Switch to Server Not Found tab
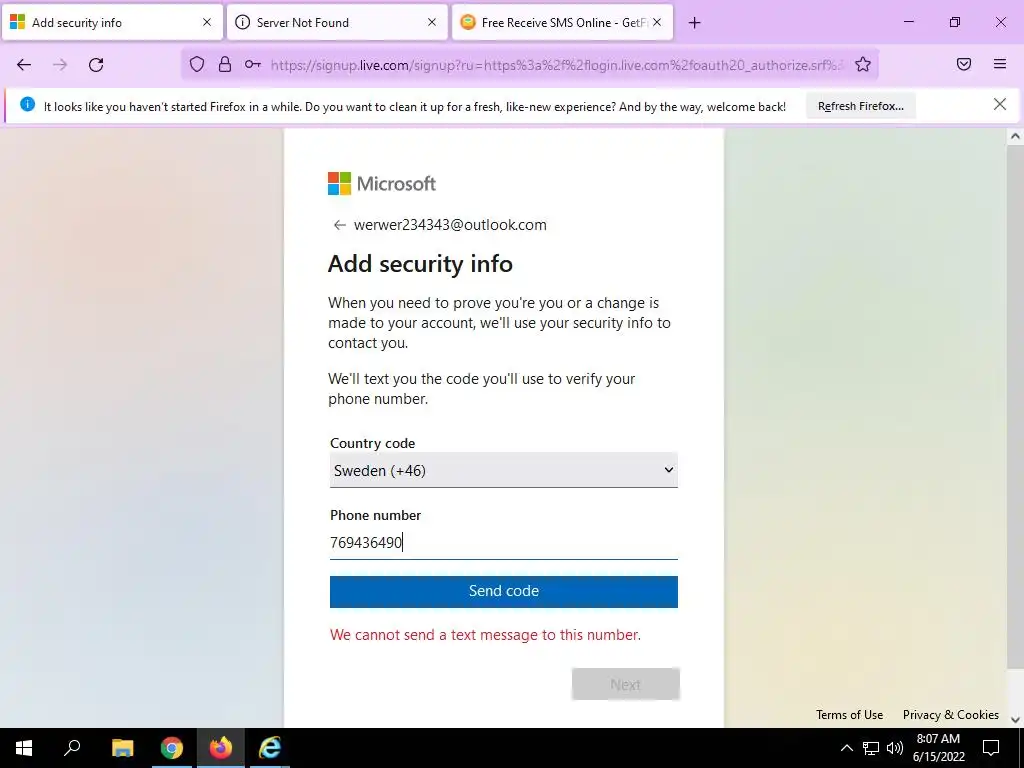This screenshot has height=768, width=1024. 337,22
